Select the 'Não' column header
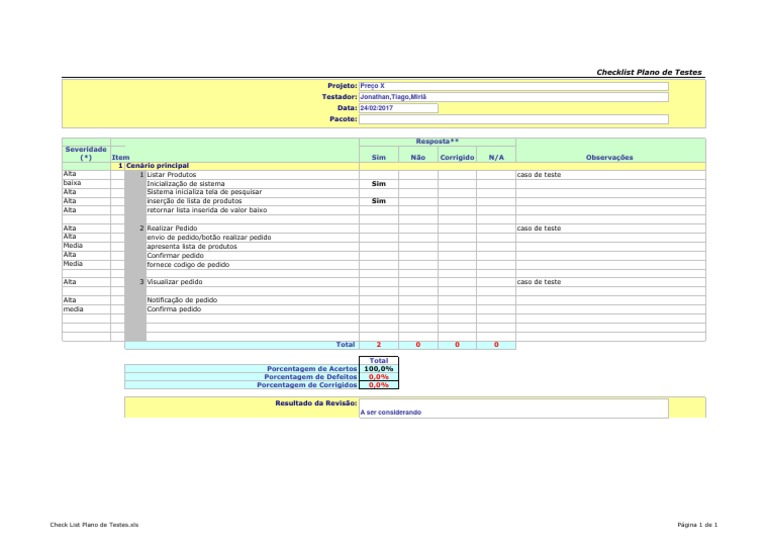 point(418,158)
